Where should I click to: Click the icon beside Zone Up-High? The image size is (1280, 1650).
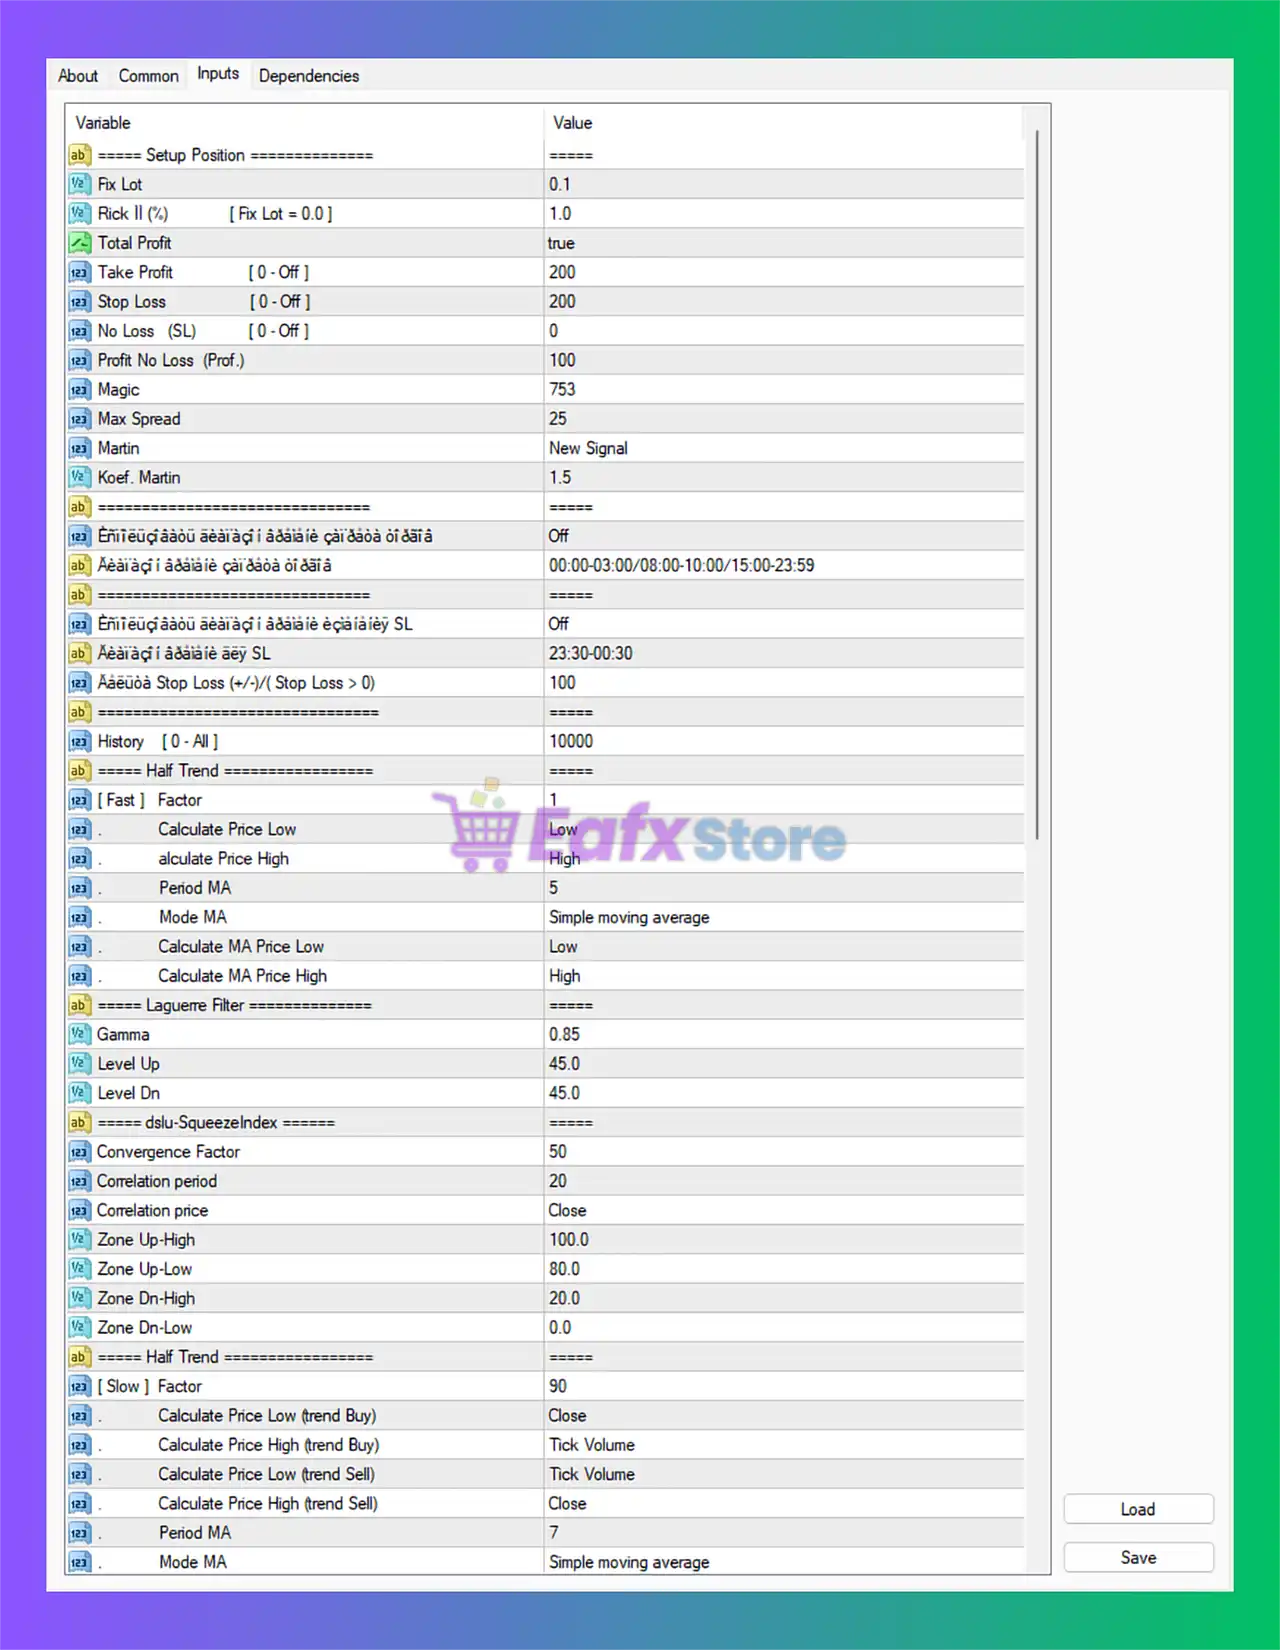[79, 1240]
